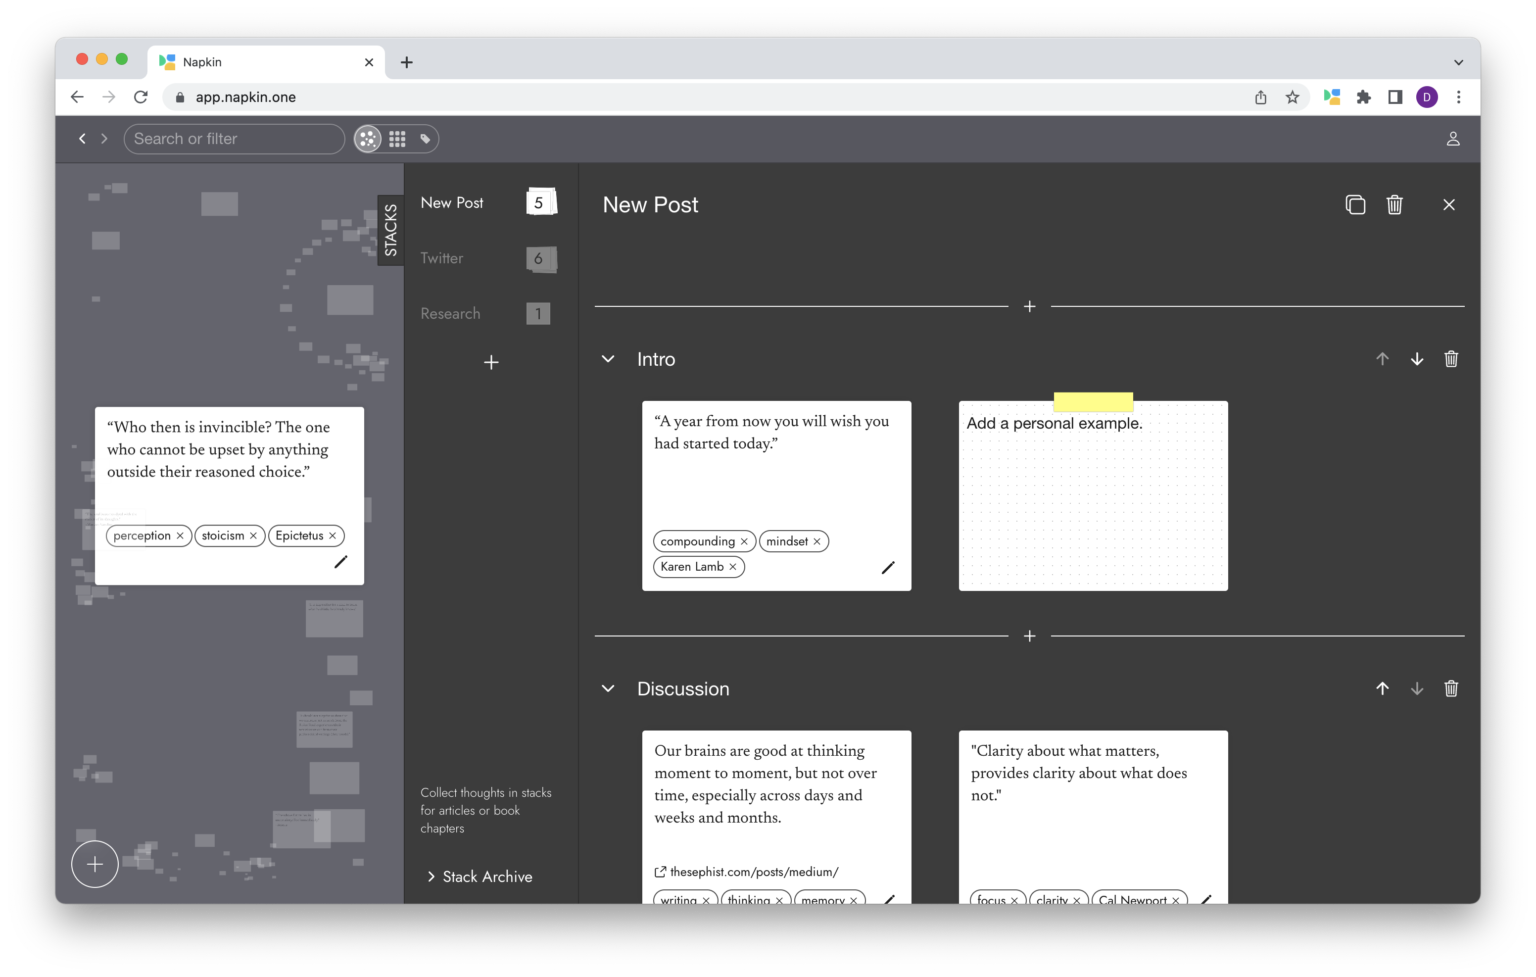Open the user profile icon
Screen dimensions: 1536x977
point(1453,139)
